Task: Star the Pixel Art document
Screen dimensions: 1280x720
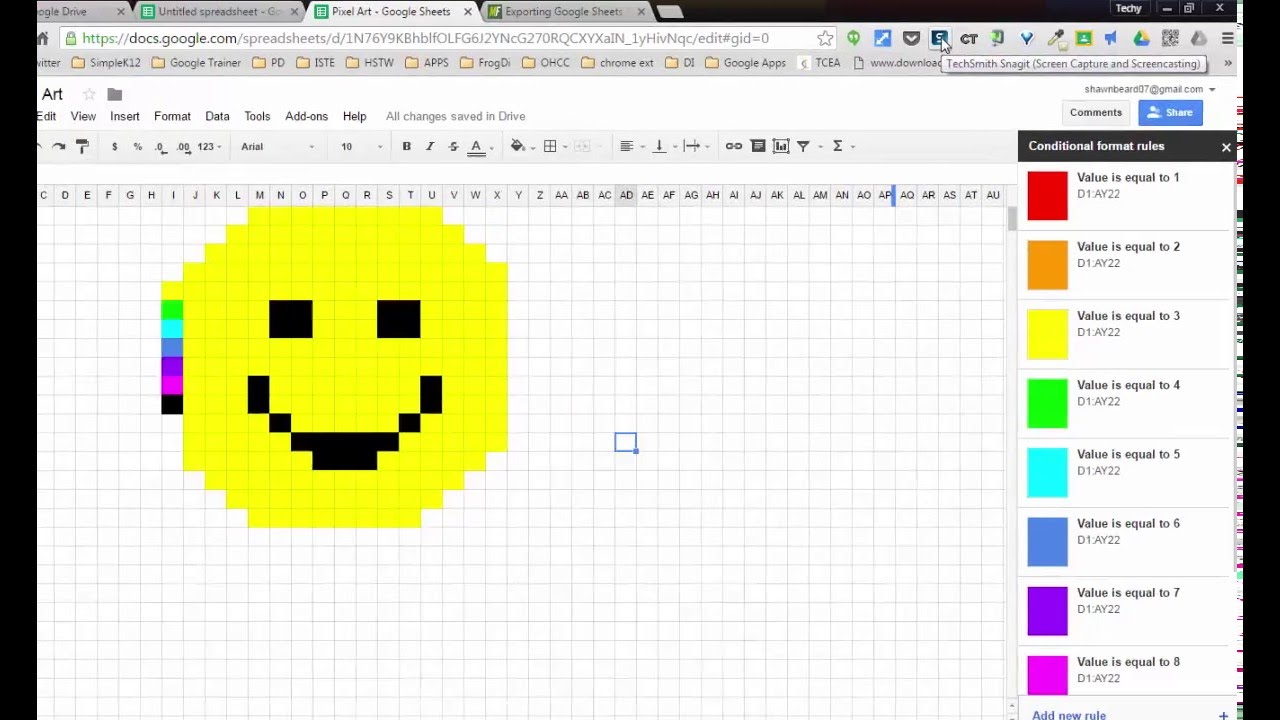Action: [x=89, y=94]
